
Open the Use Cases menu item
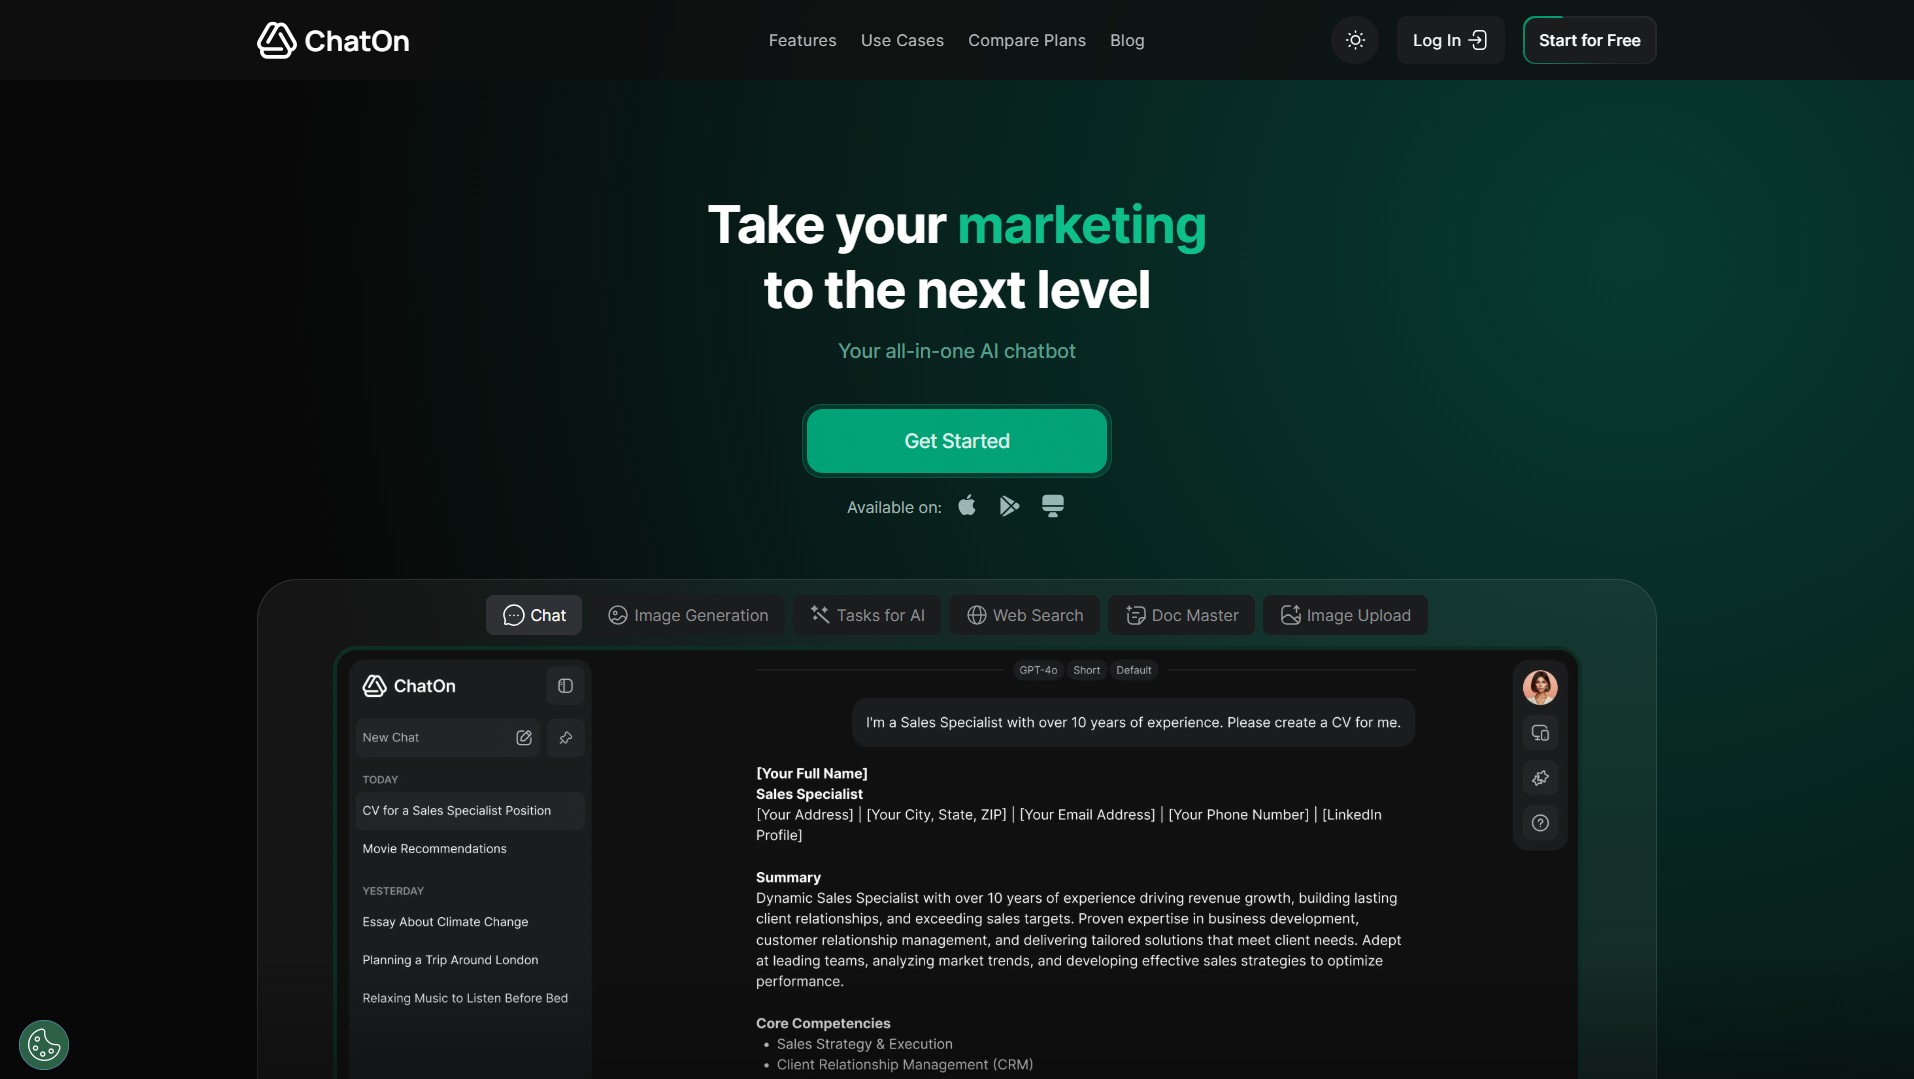click(x=902, y=41)
